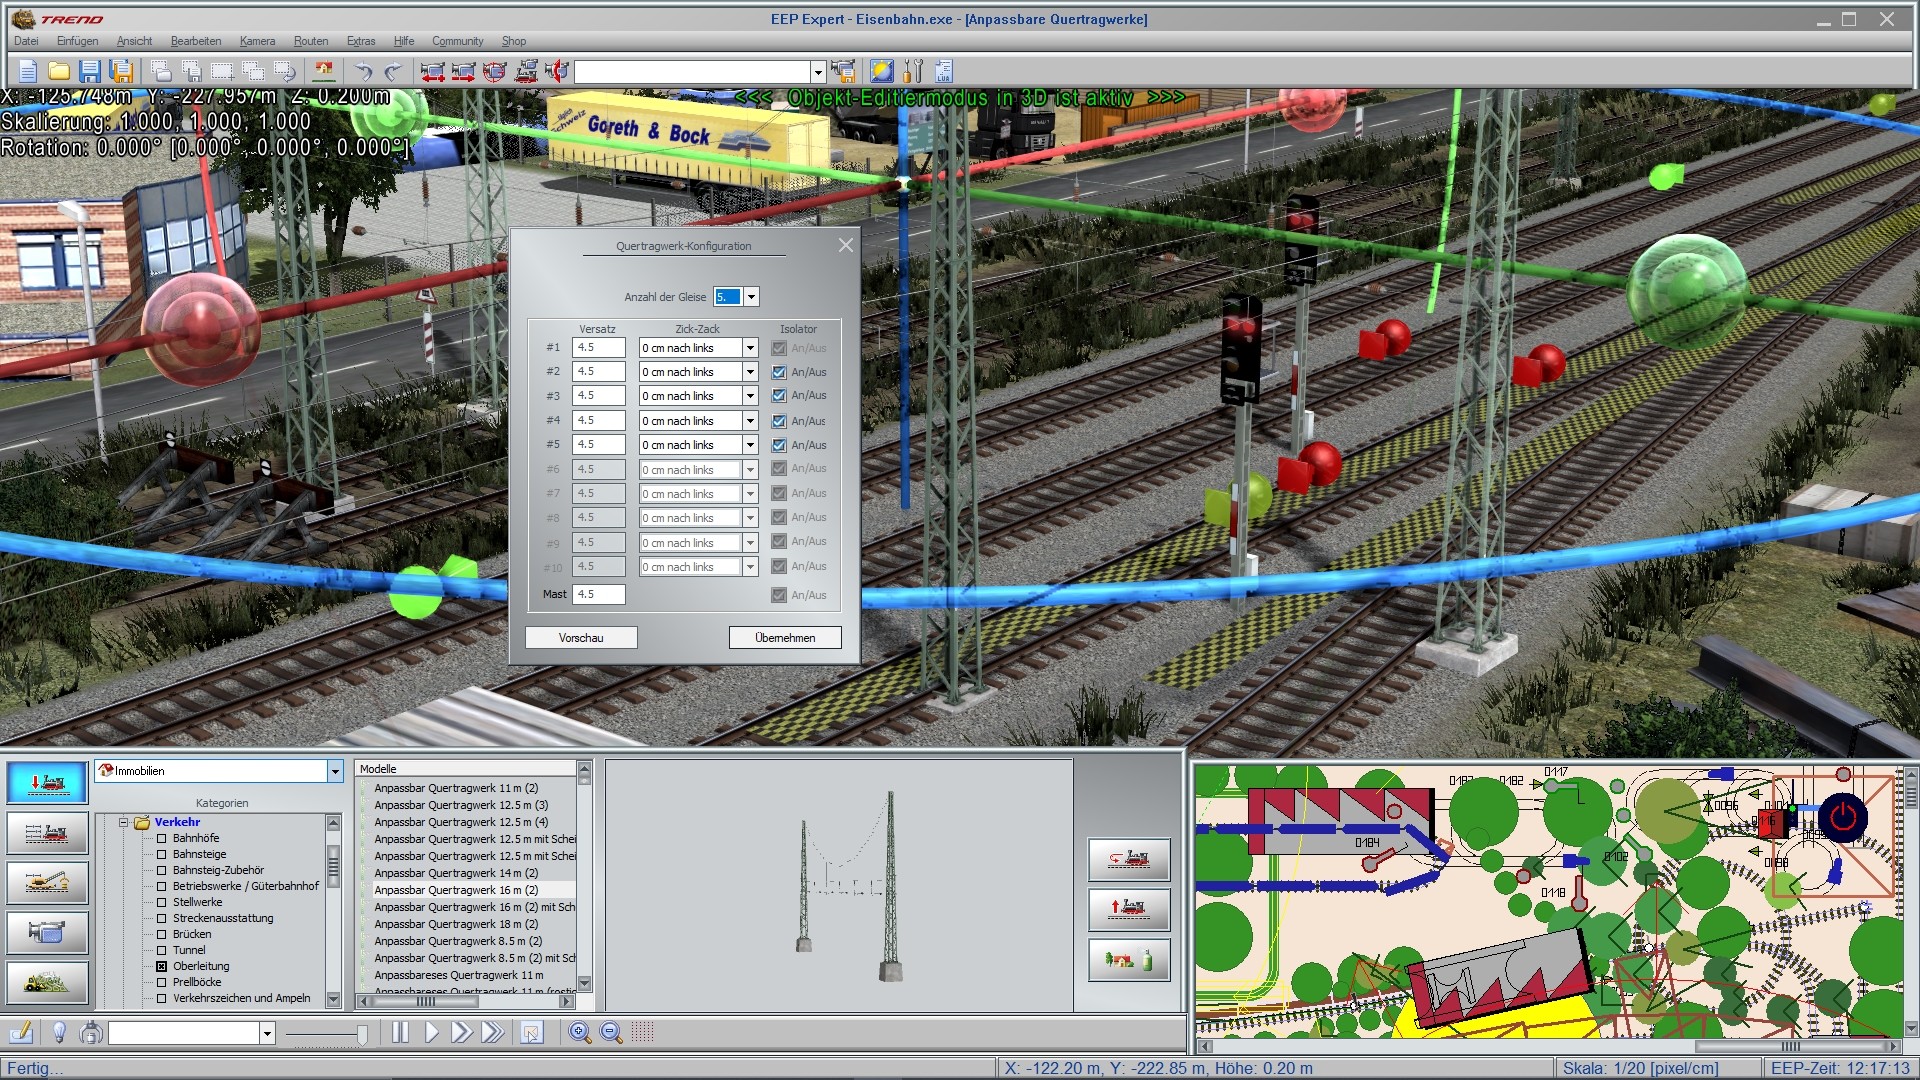Select Anpassbar Quertragwerk 14 m (2) from model list

pyautogui.click(x=455, y=872)
